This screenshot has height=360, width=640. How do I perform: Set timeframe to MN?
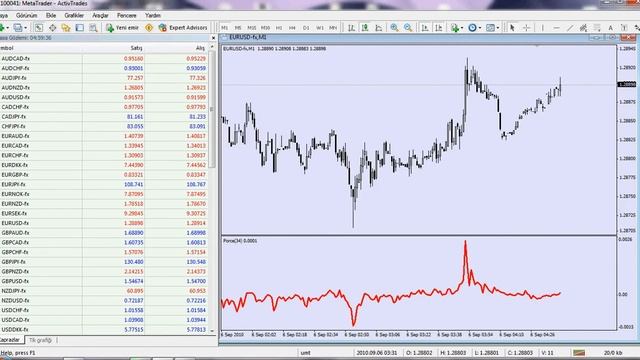(333, 28)
